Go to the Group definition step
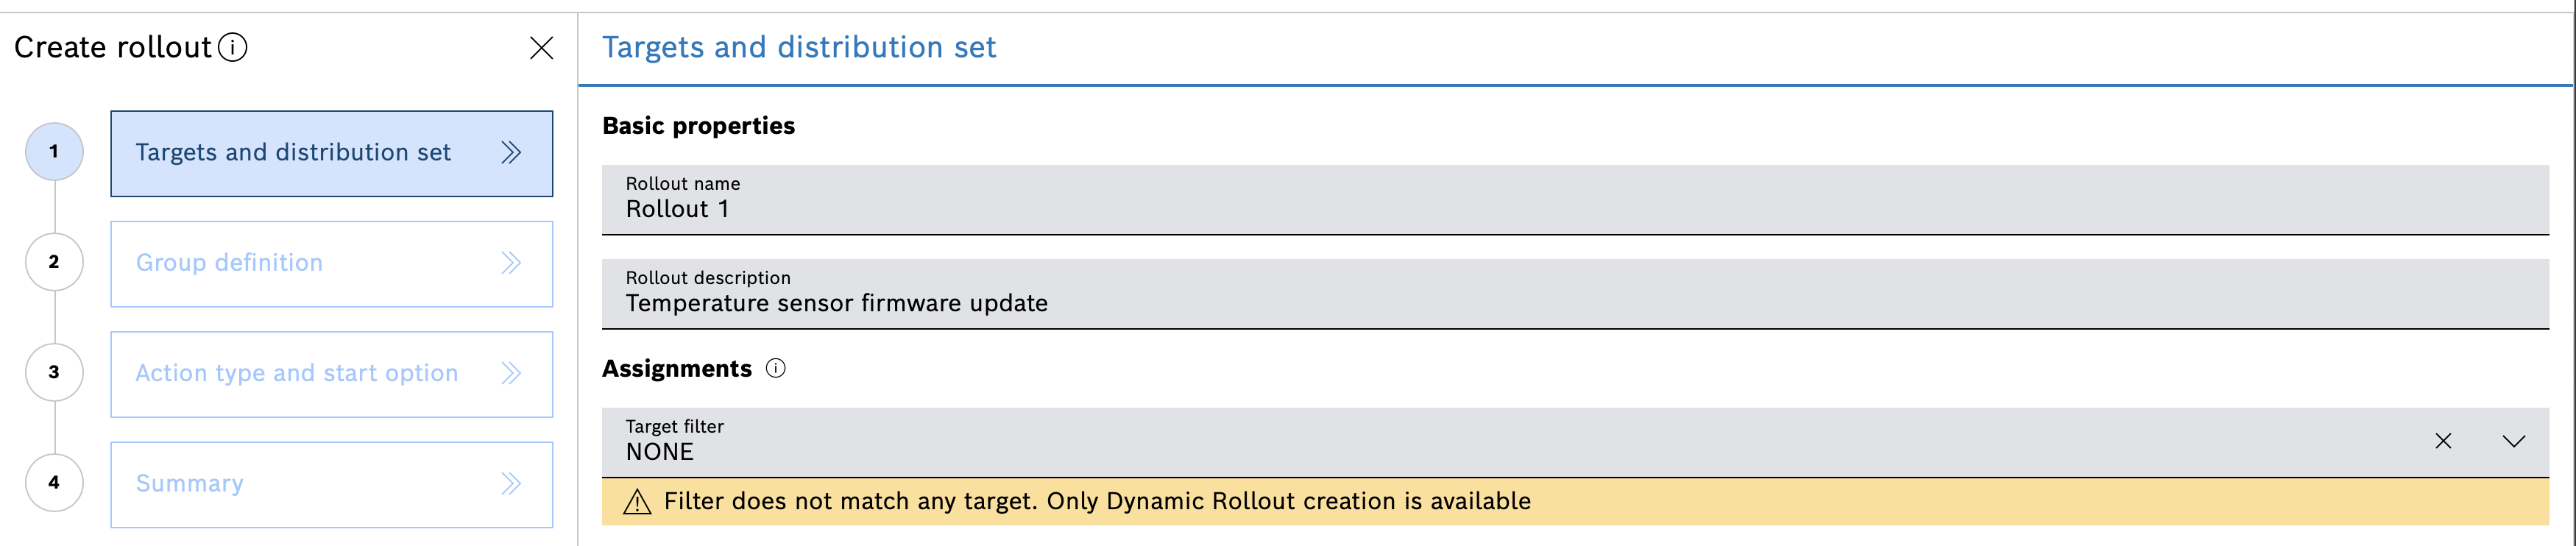 tap(230, 263)
